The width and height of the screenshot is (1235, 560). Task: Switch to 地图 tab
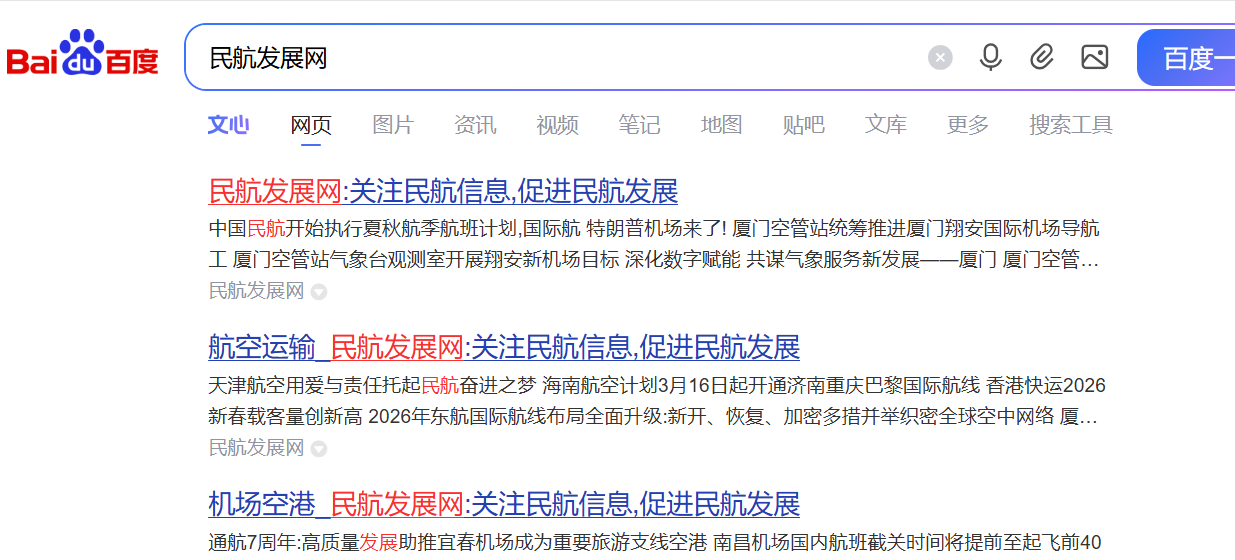[x=721, y=125]
